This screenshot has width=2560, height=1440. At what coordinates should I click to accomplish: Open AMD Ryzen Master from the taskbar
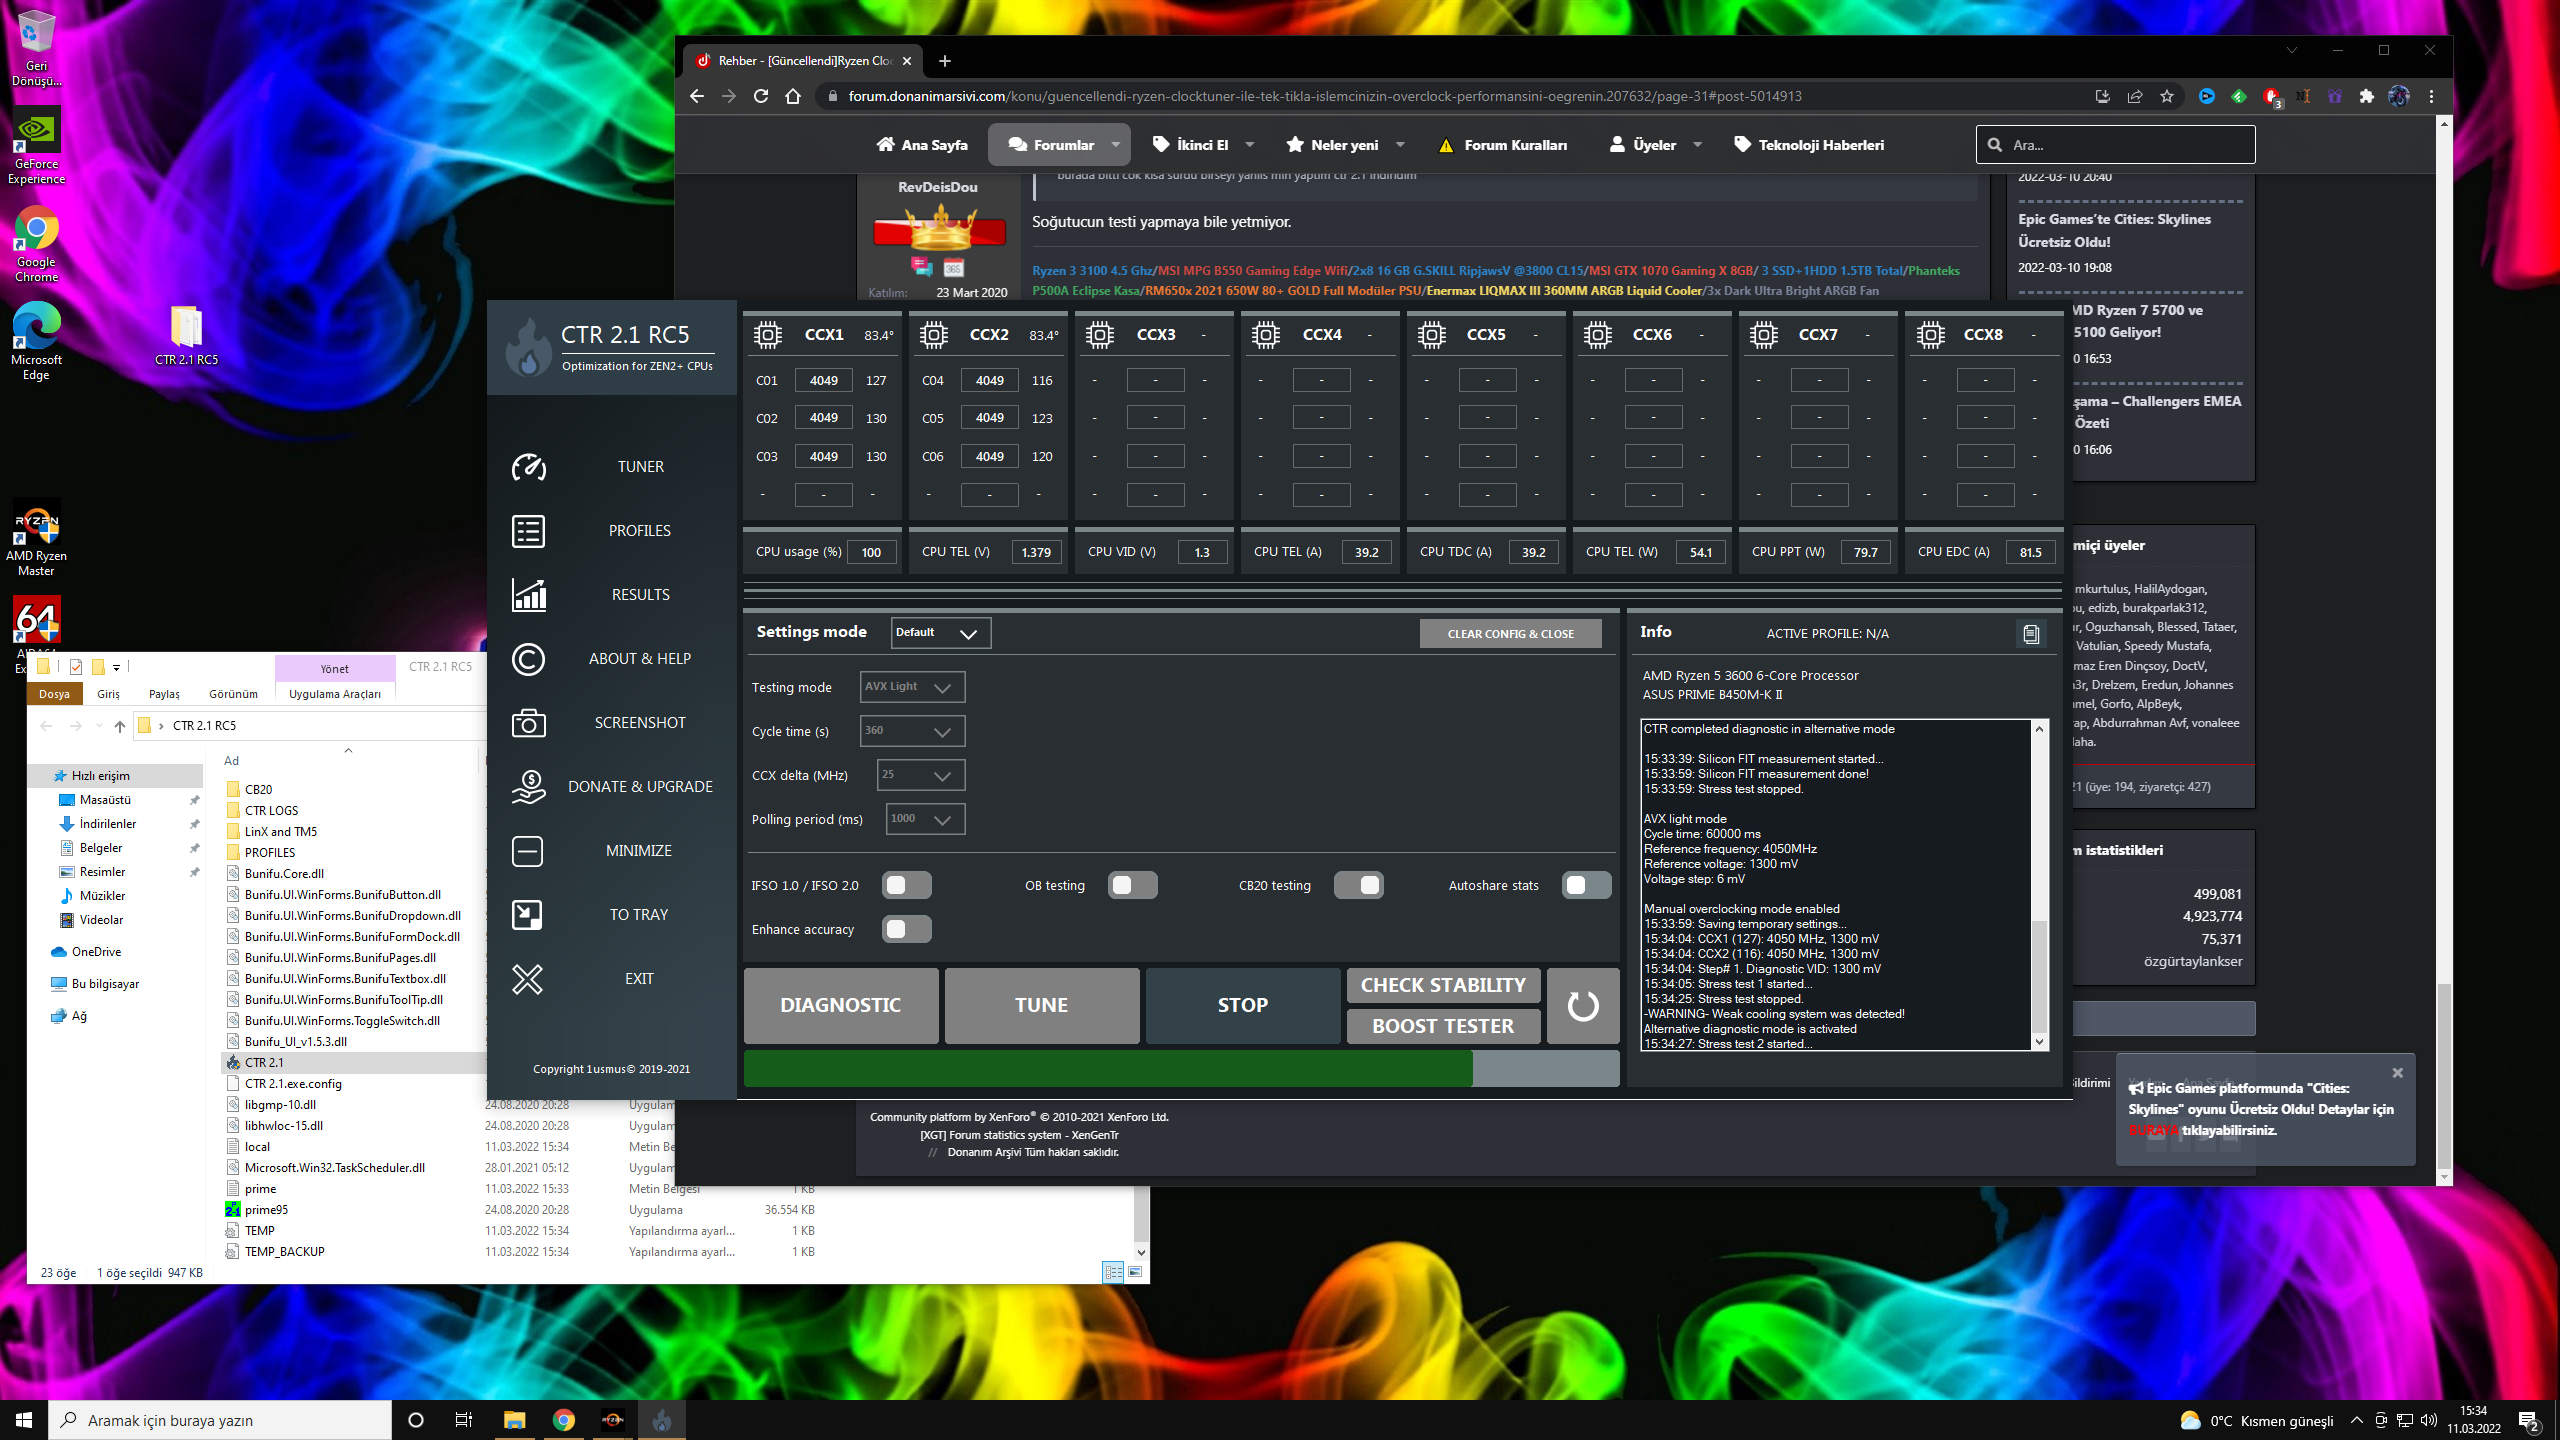[x=612, y=1420]
